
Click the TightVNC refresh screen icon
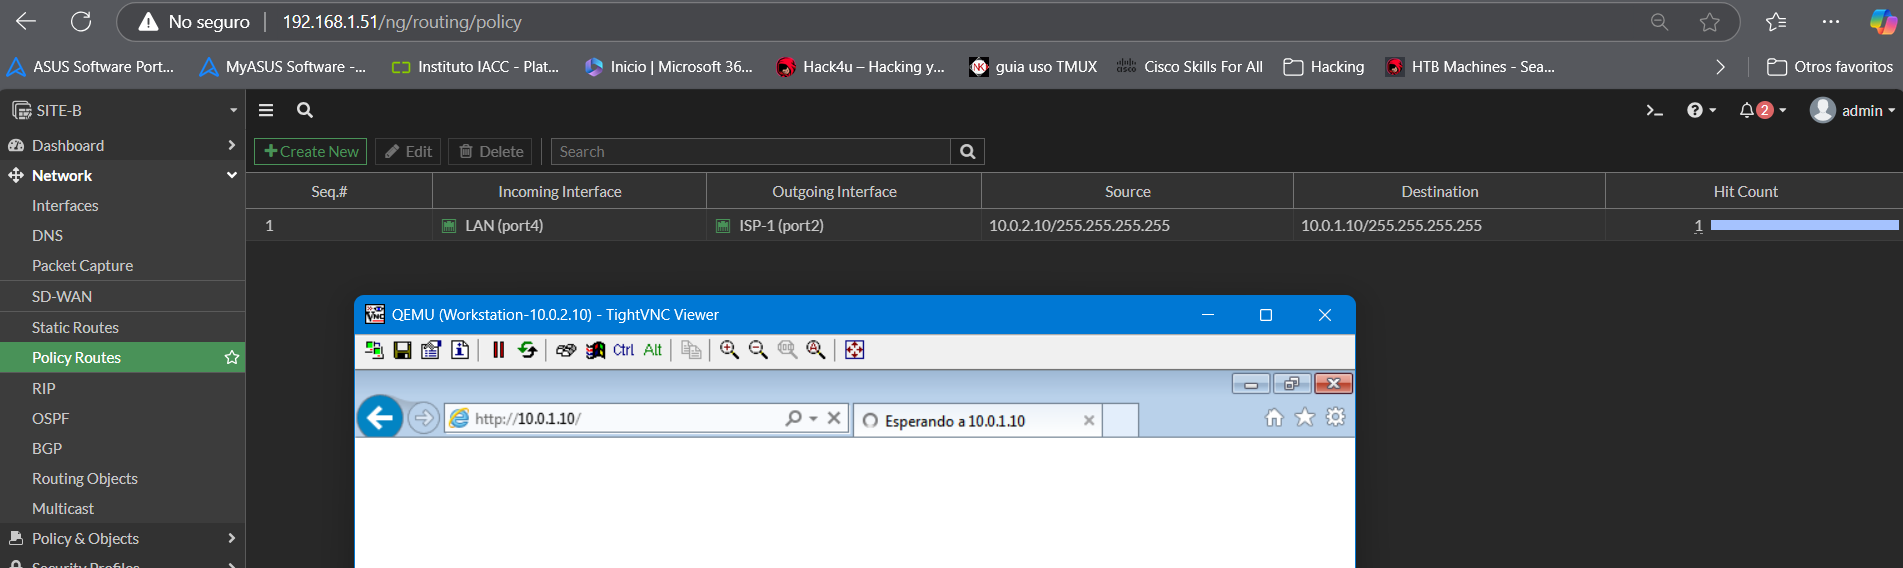(x=527, y=350)
